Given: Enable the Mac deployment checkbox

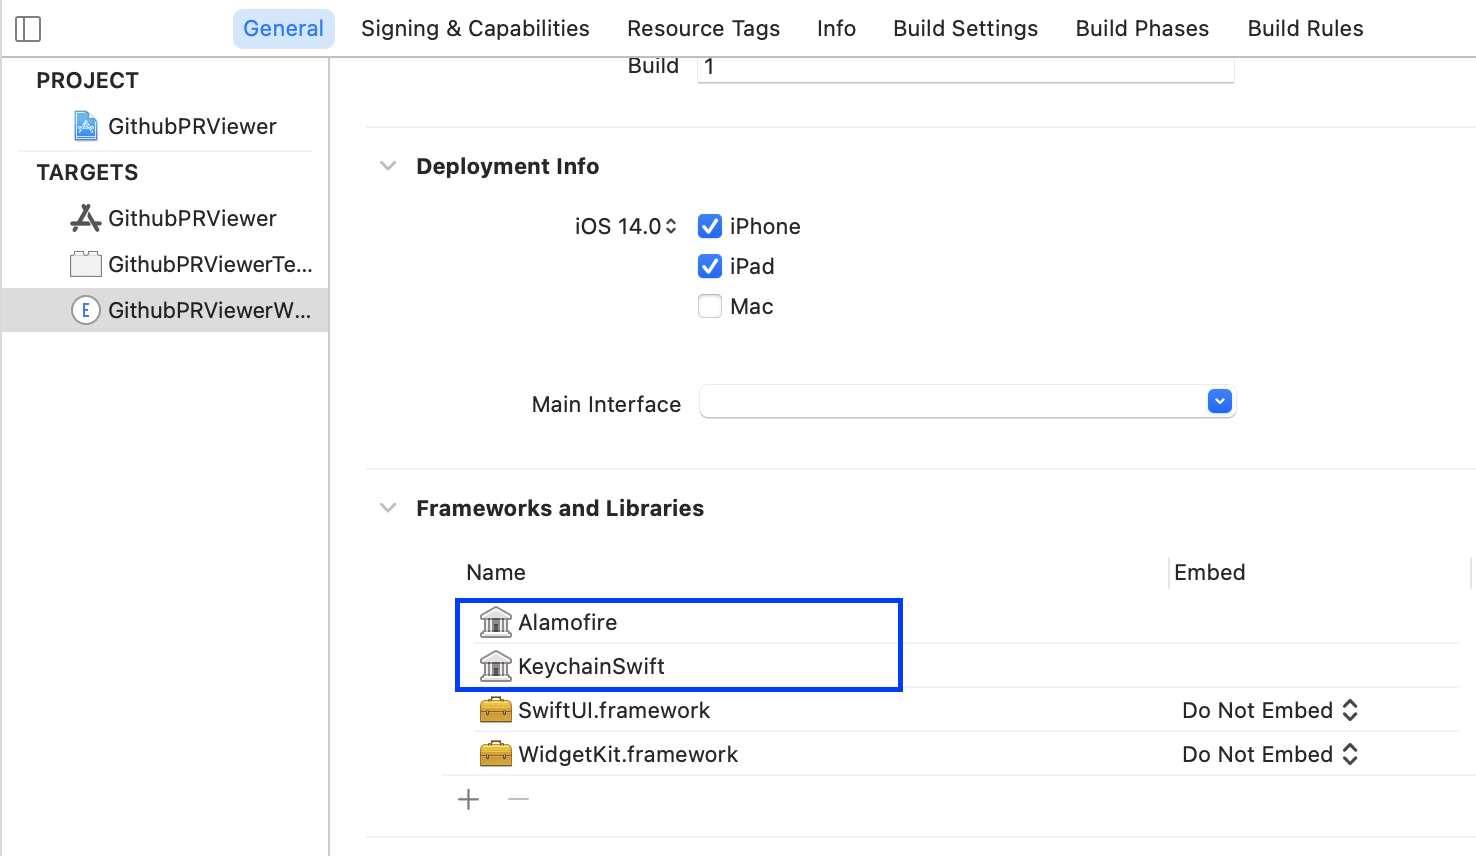Looking at the screenshot, I should 710,306.
